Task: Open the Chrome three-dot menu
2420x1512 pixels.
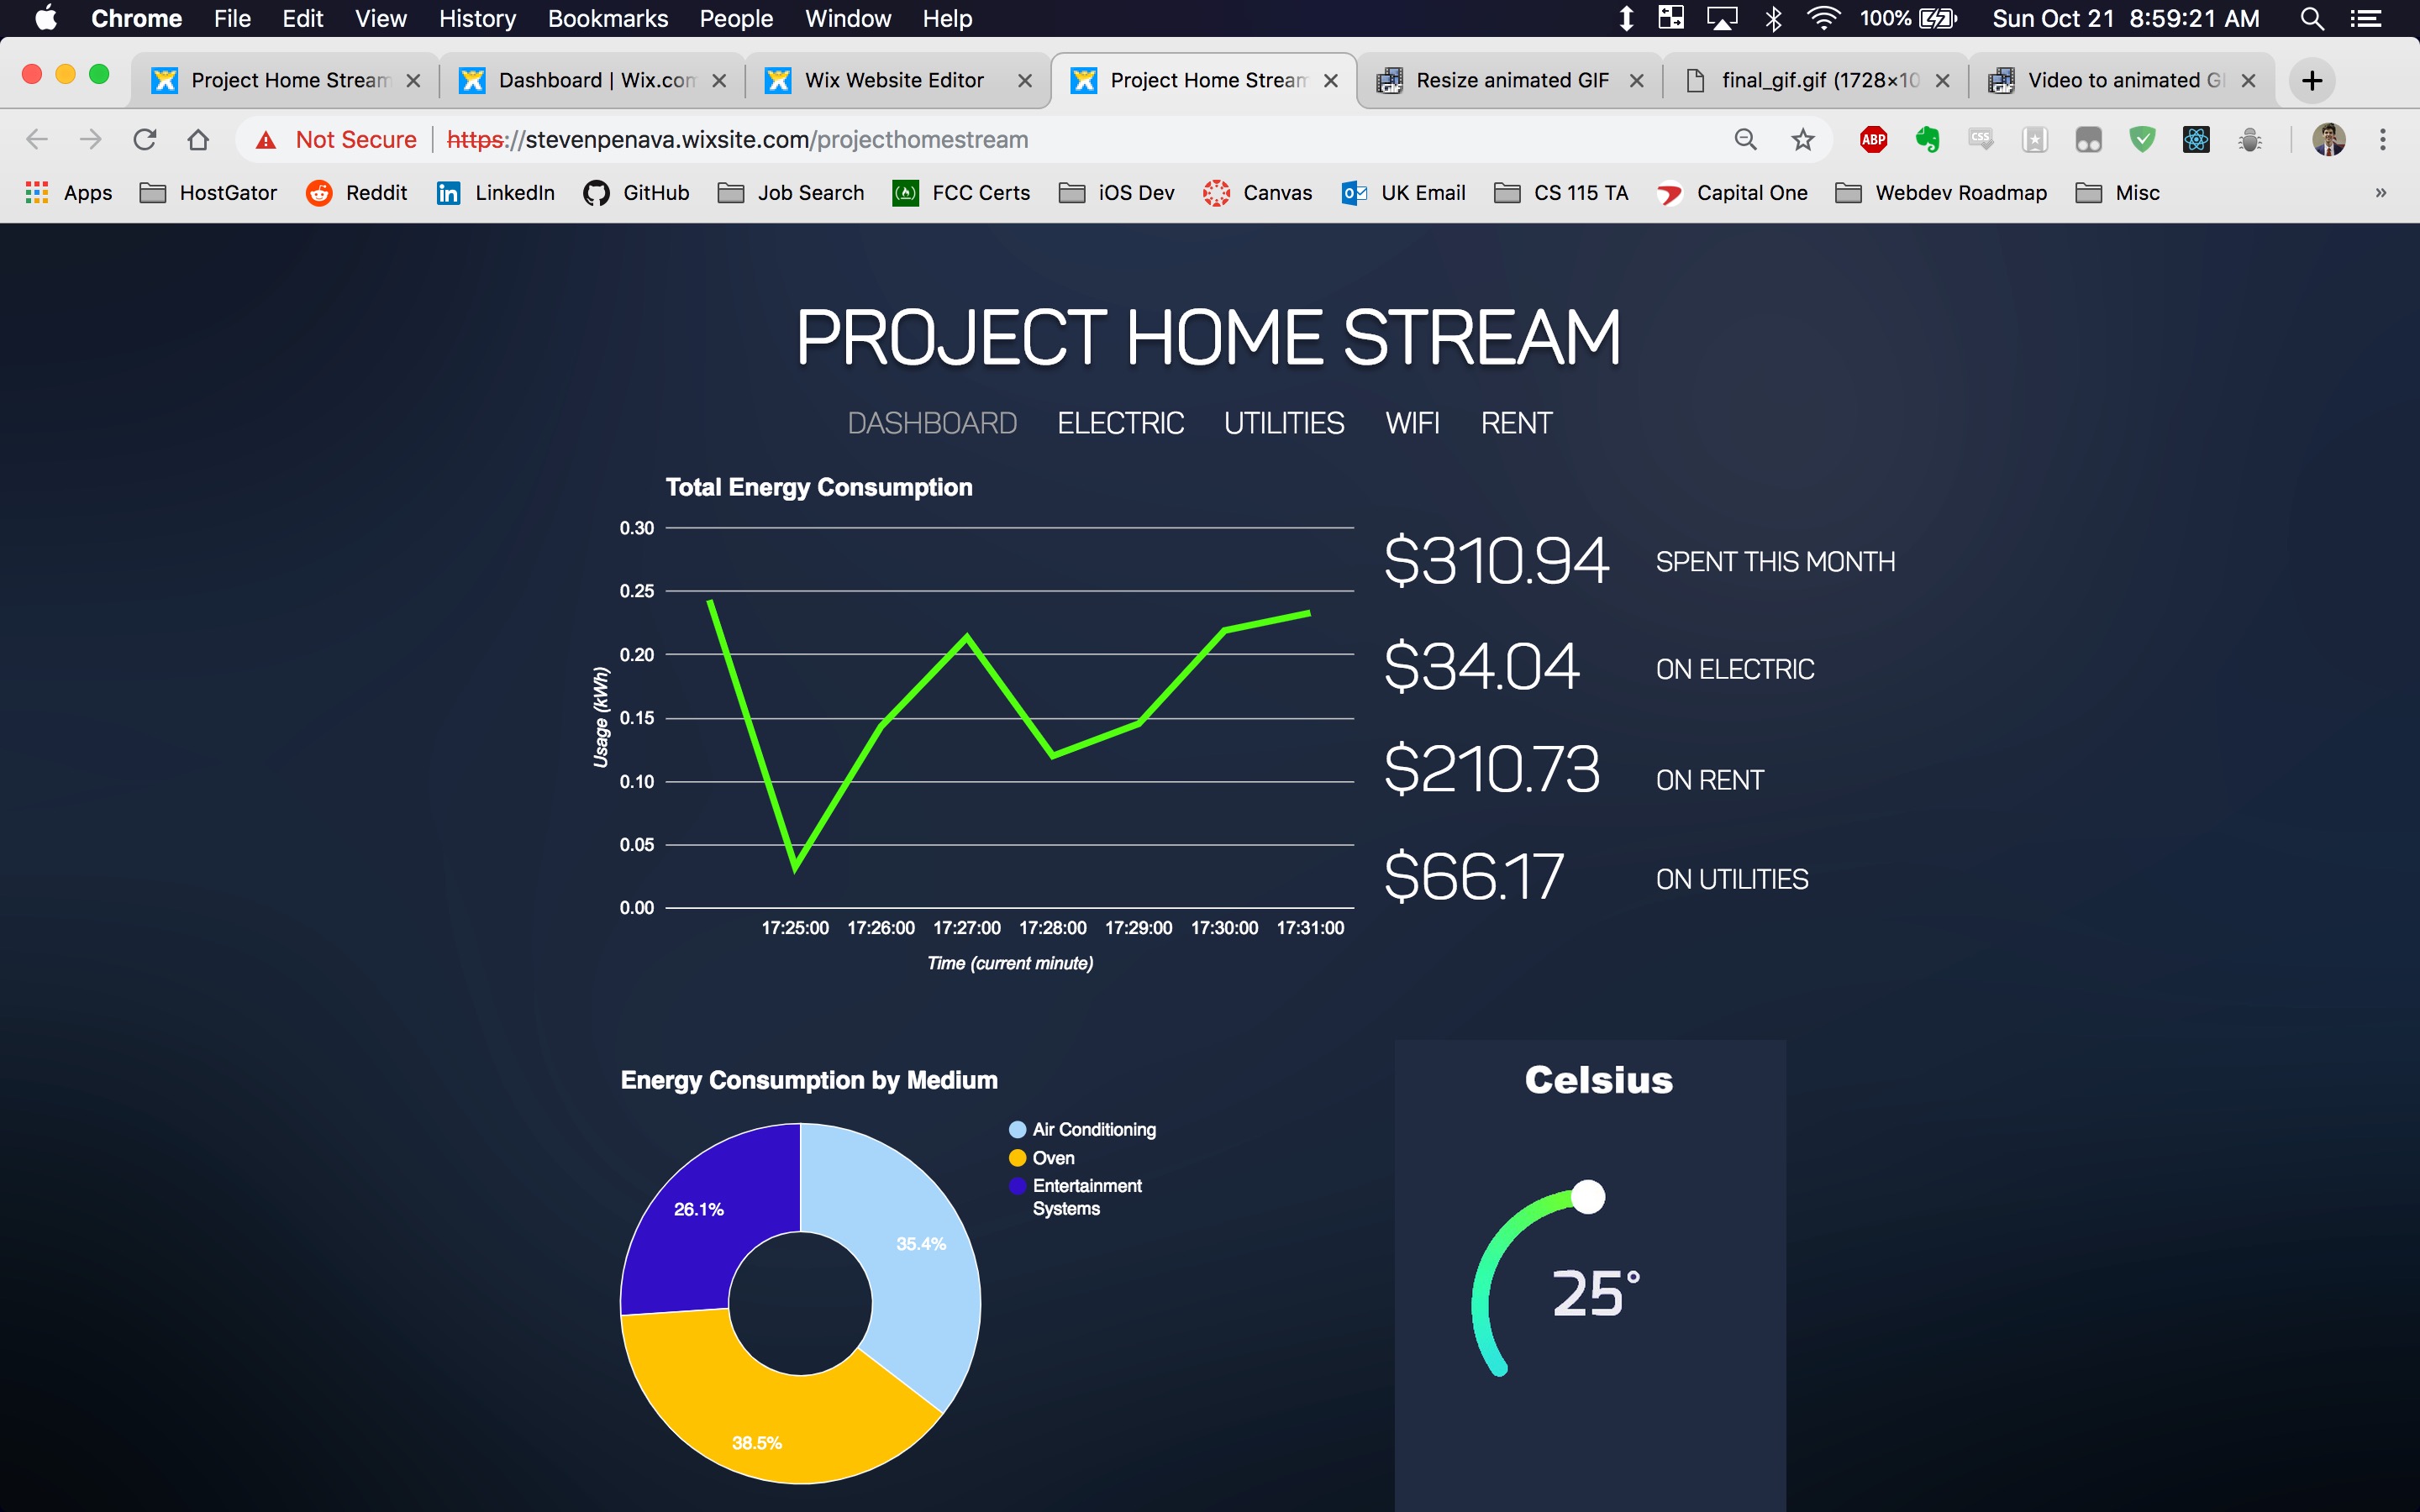Action: [2382, 140]
